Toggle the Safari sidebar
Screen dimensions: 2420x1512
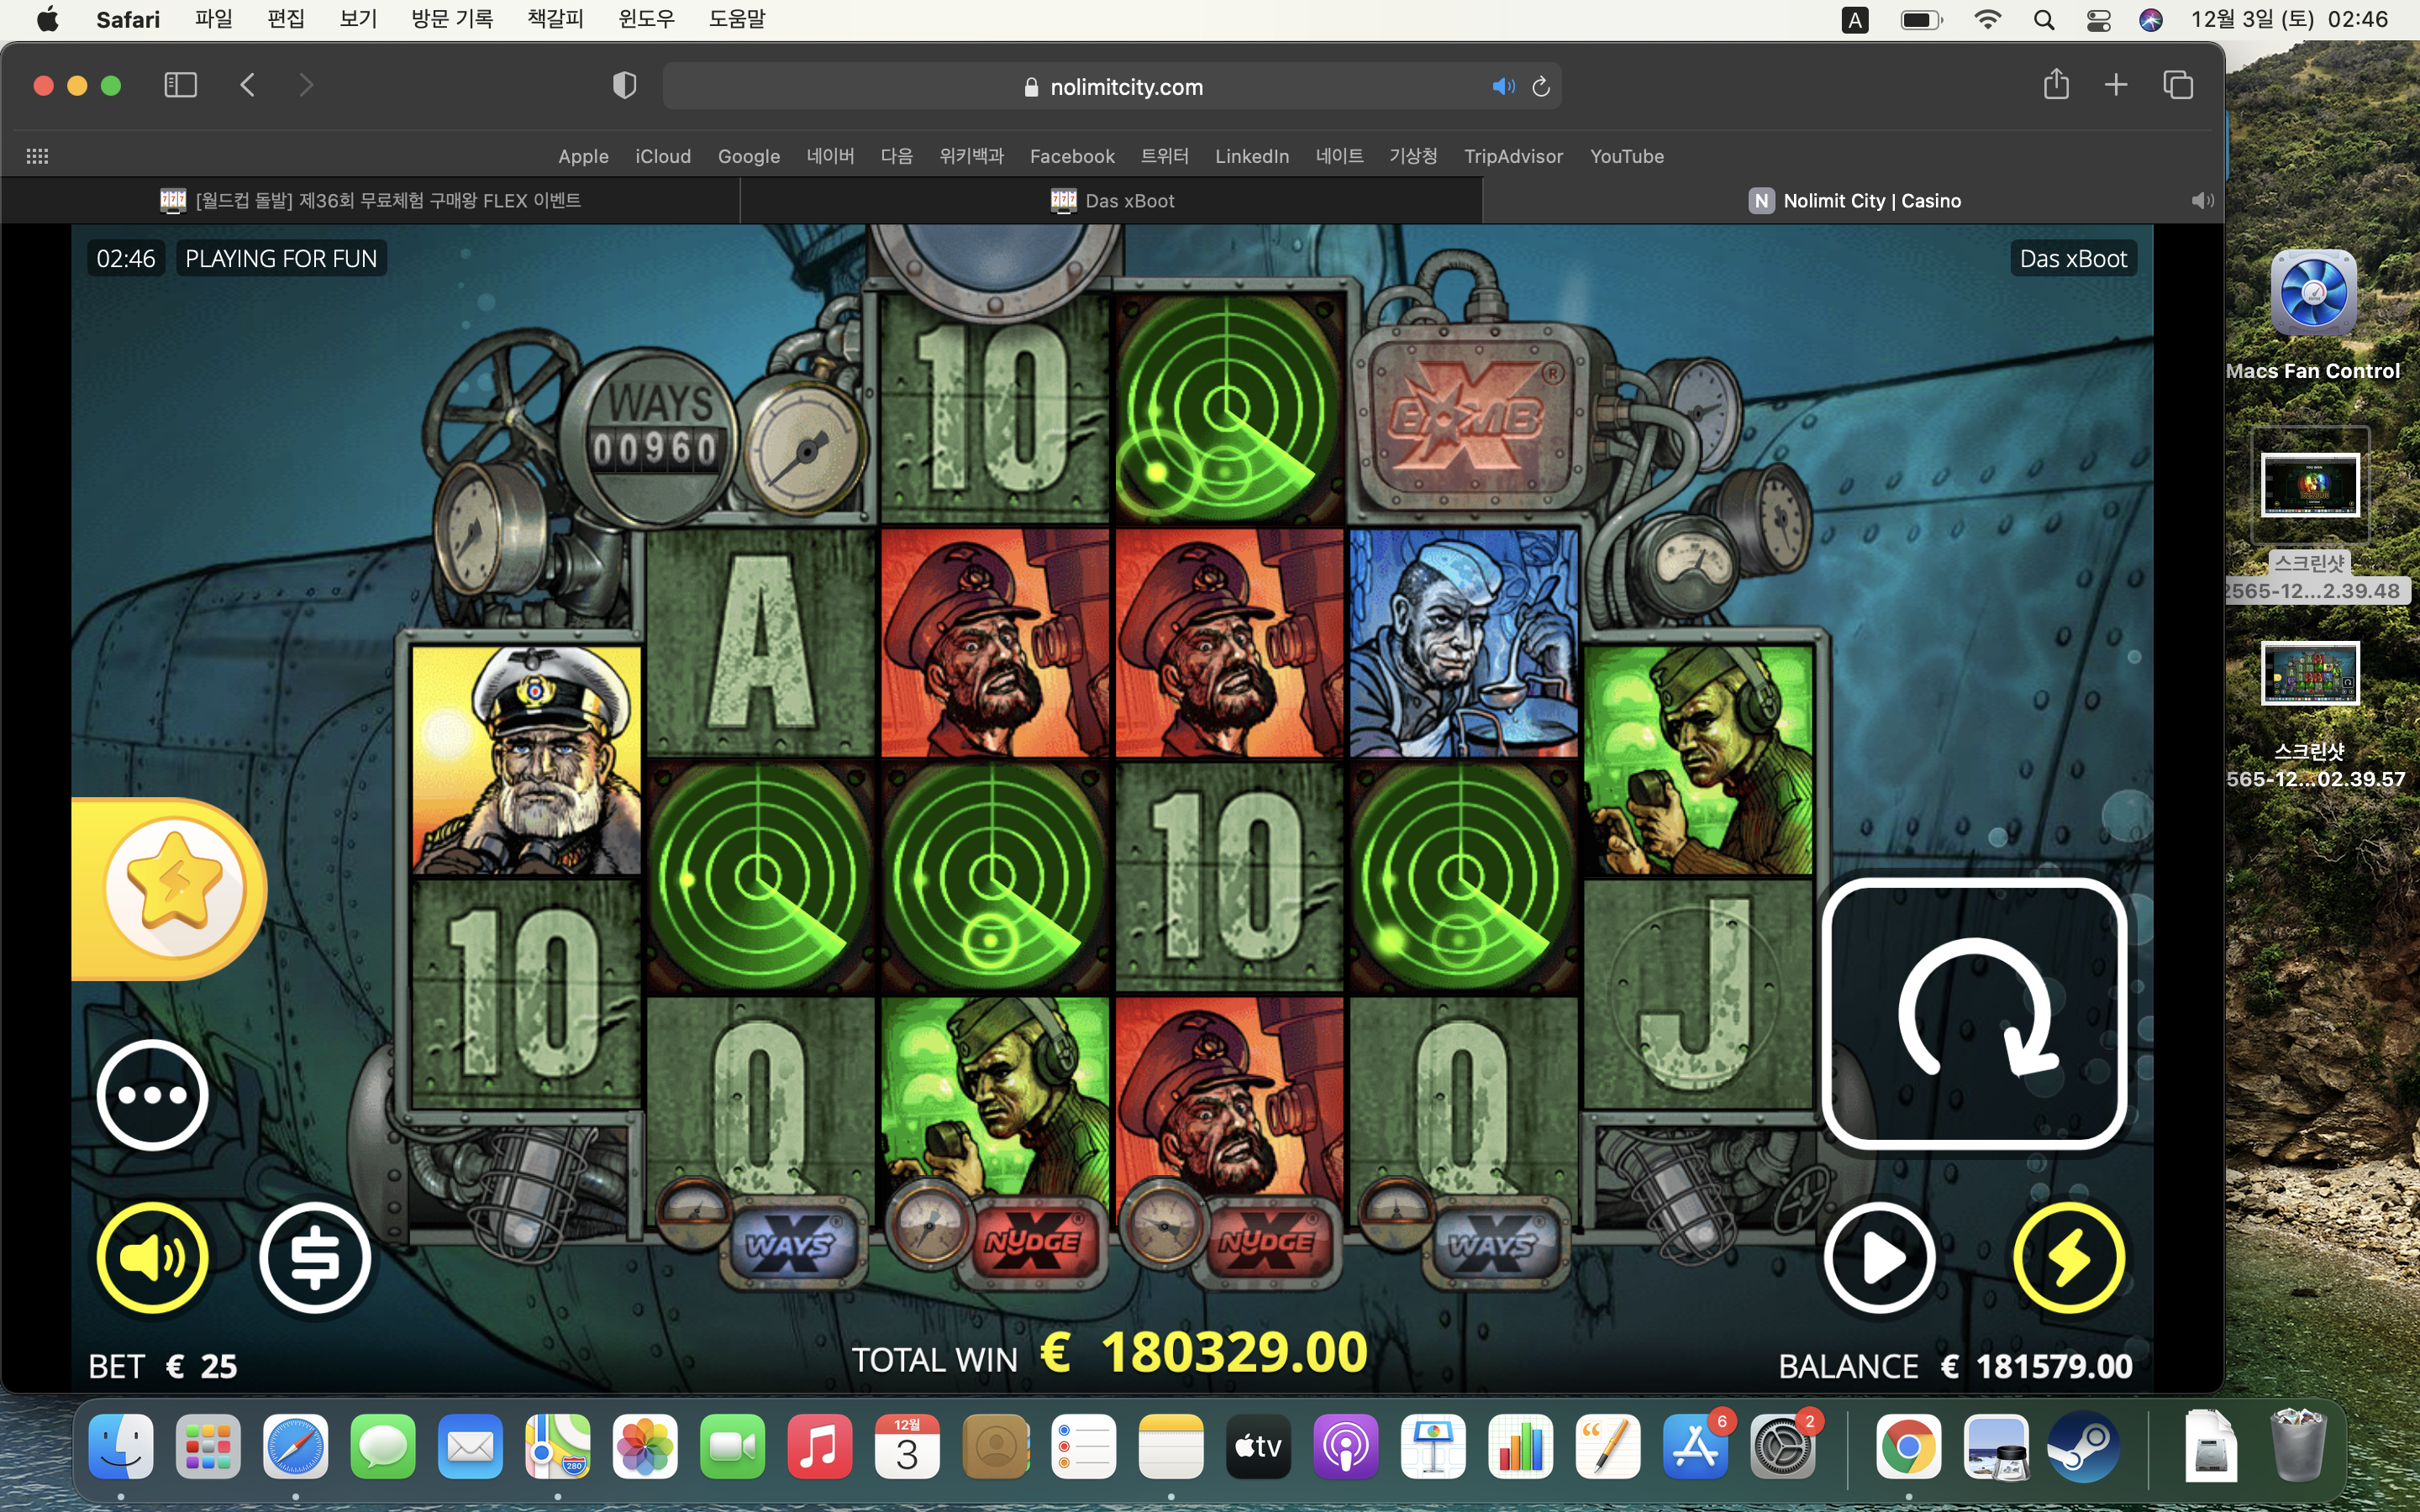180,85
